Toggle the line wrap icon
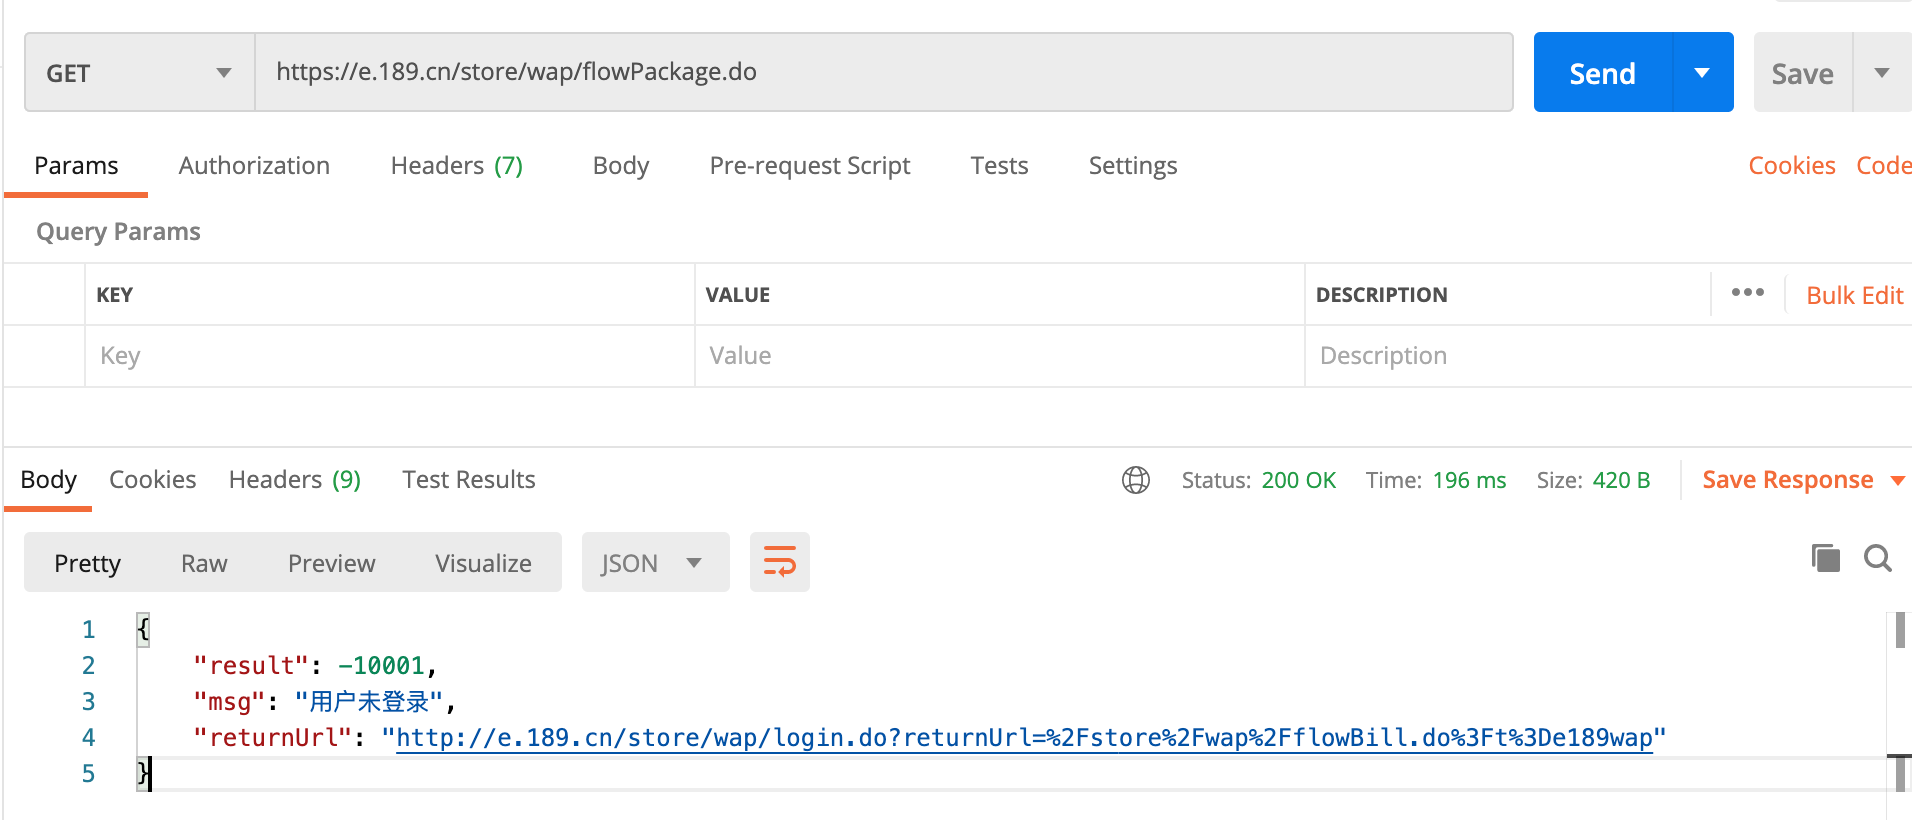1912x820 pixels. [x=780, y=562]
